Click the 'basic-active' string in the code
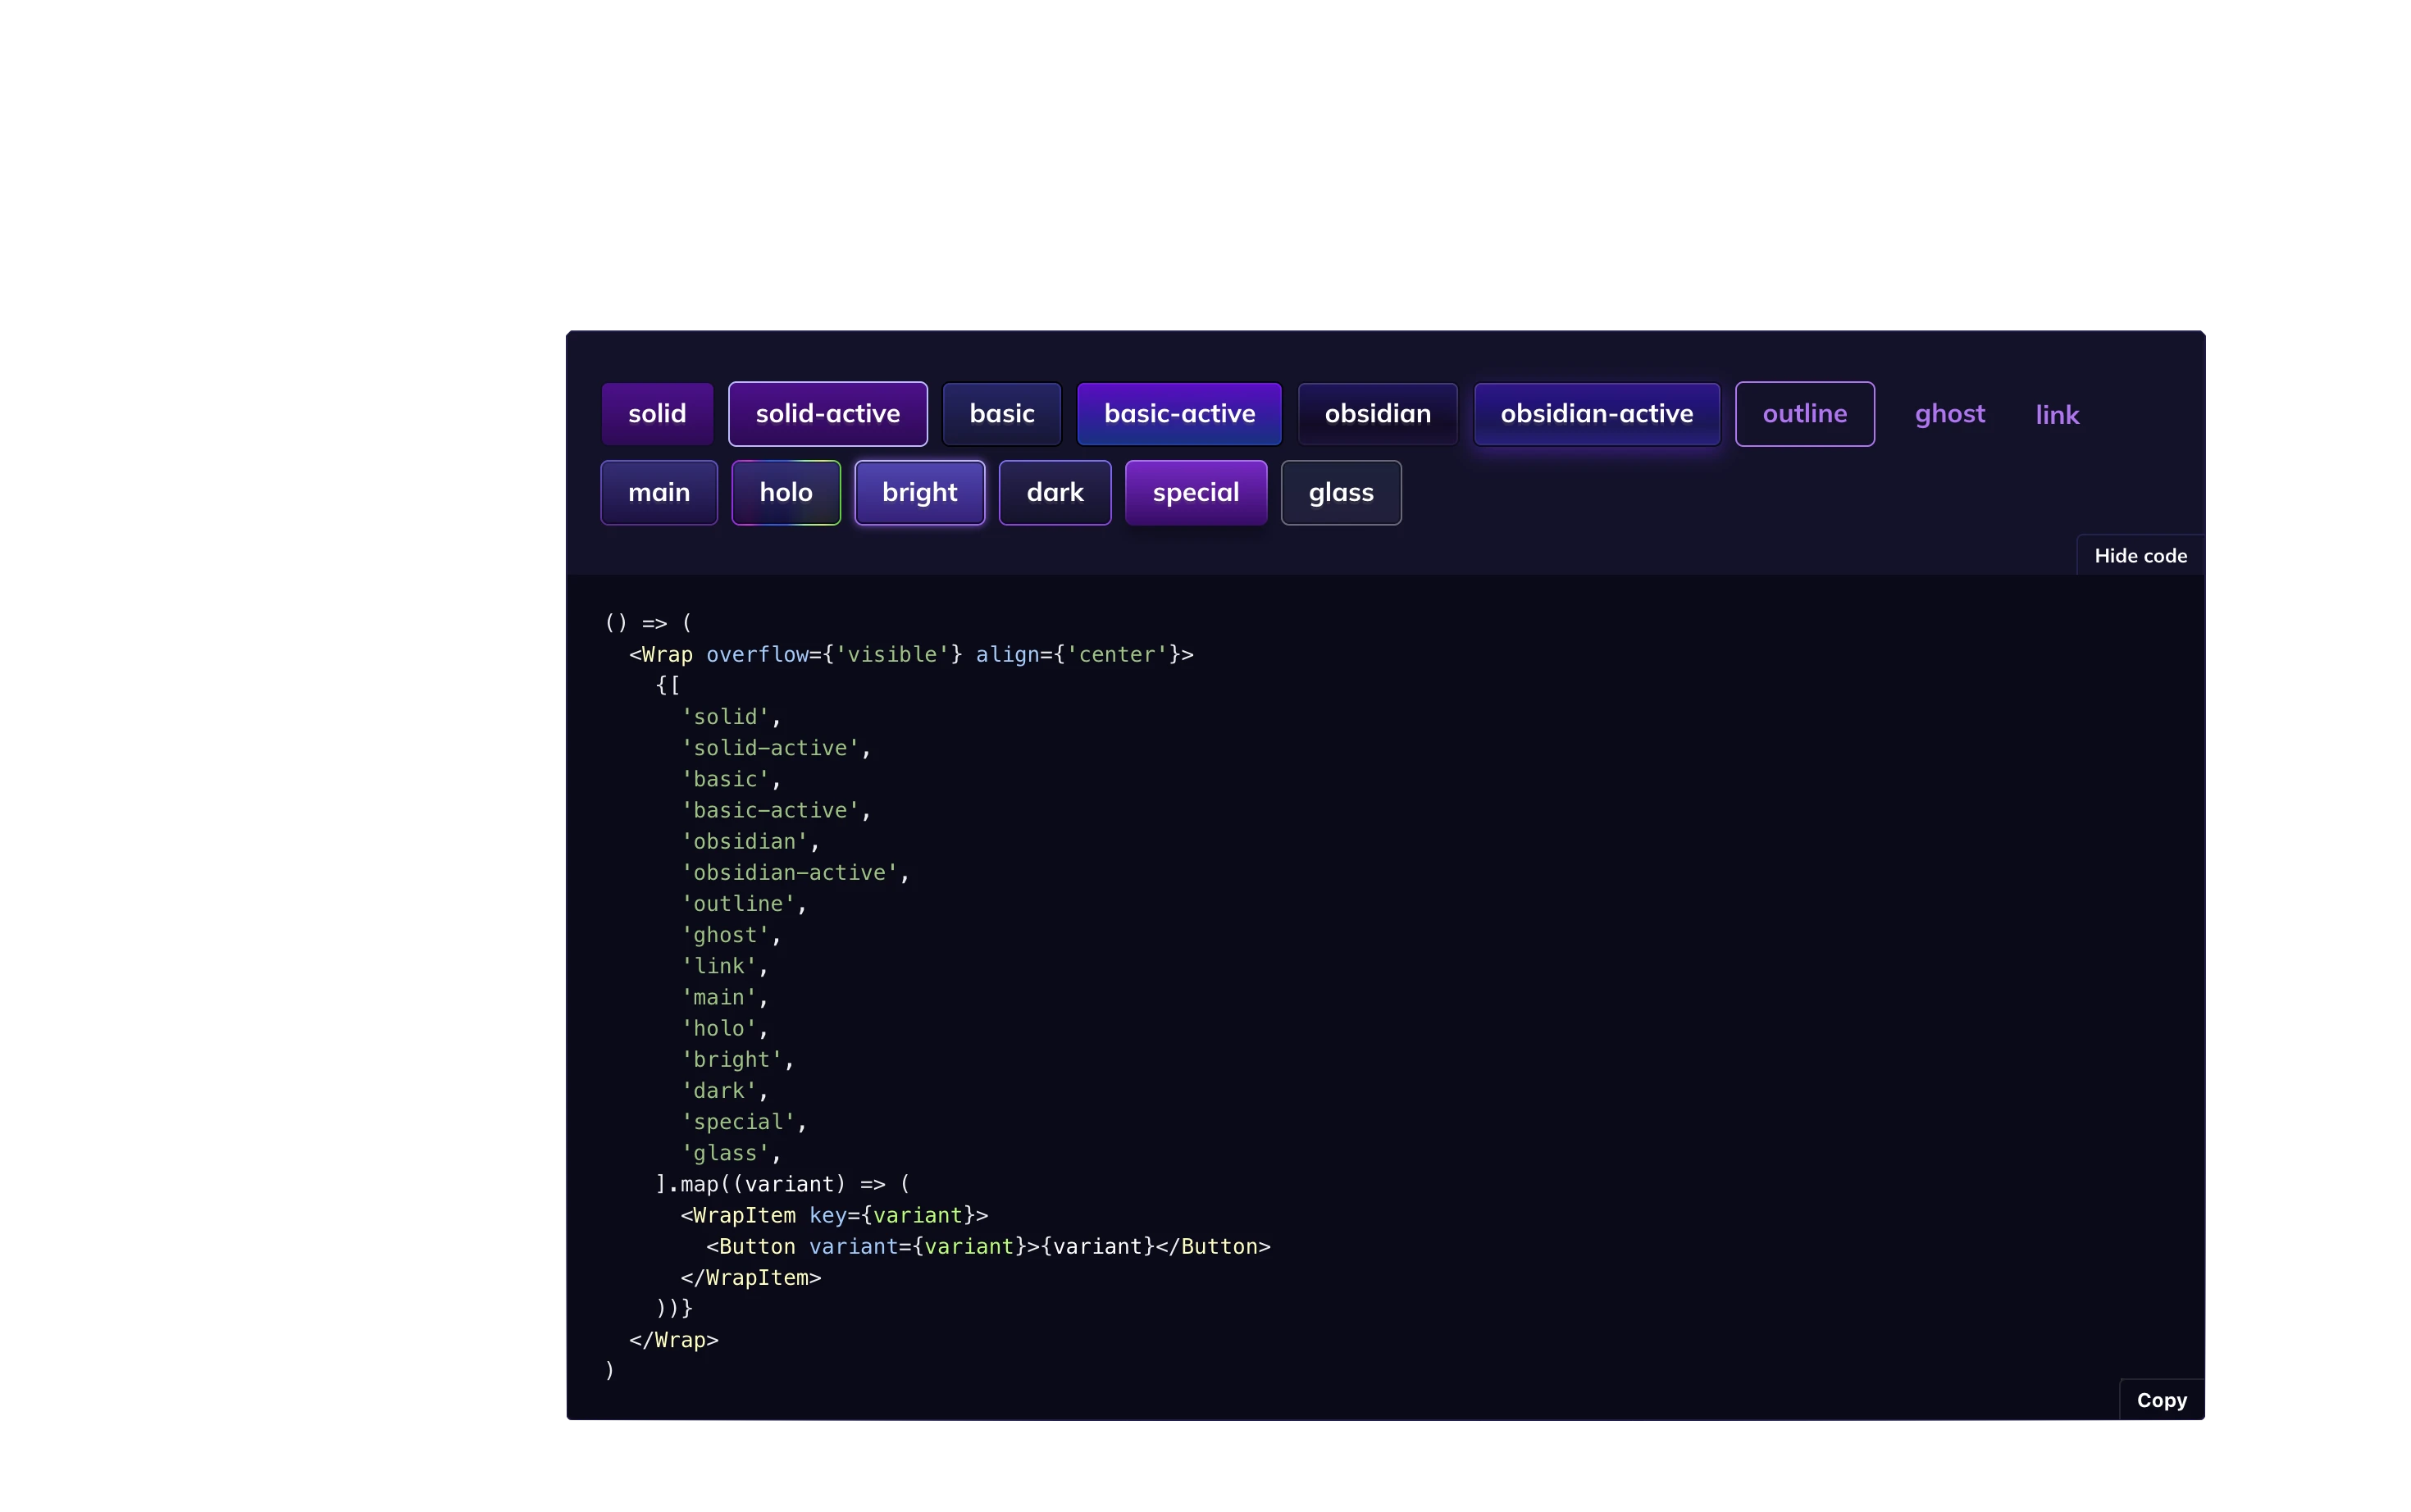This screenshot has height=1512, width=2411. [770, 810]
